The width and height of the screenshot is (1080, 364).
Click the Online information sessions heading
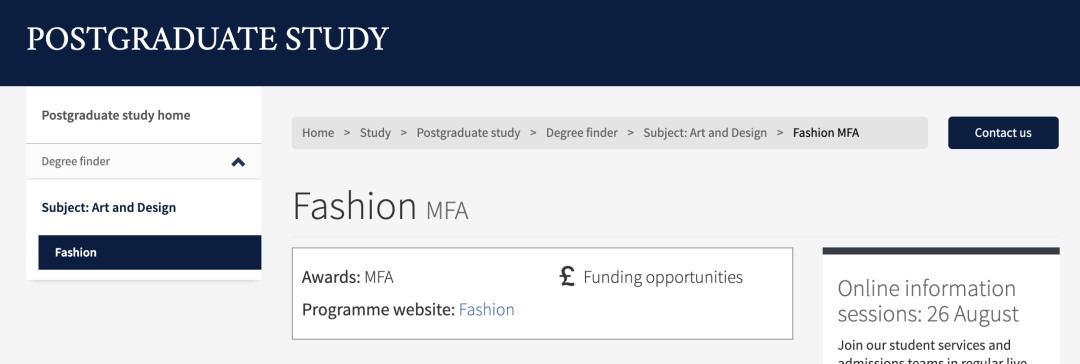(x=928, y=301)
